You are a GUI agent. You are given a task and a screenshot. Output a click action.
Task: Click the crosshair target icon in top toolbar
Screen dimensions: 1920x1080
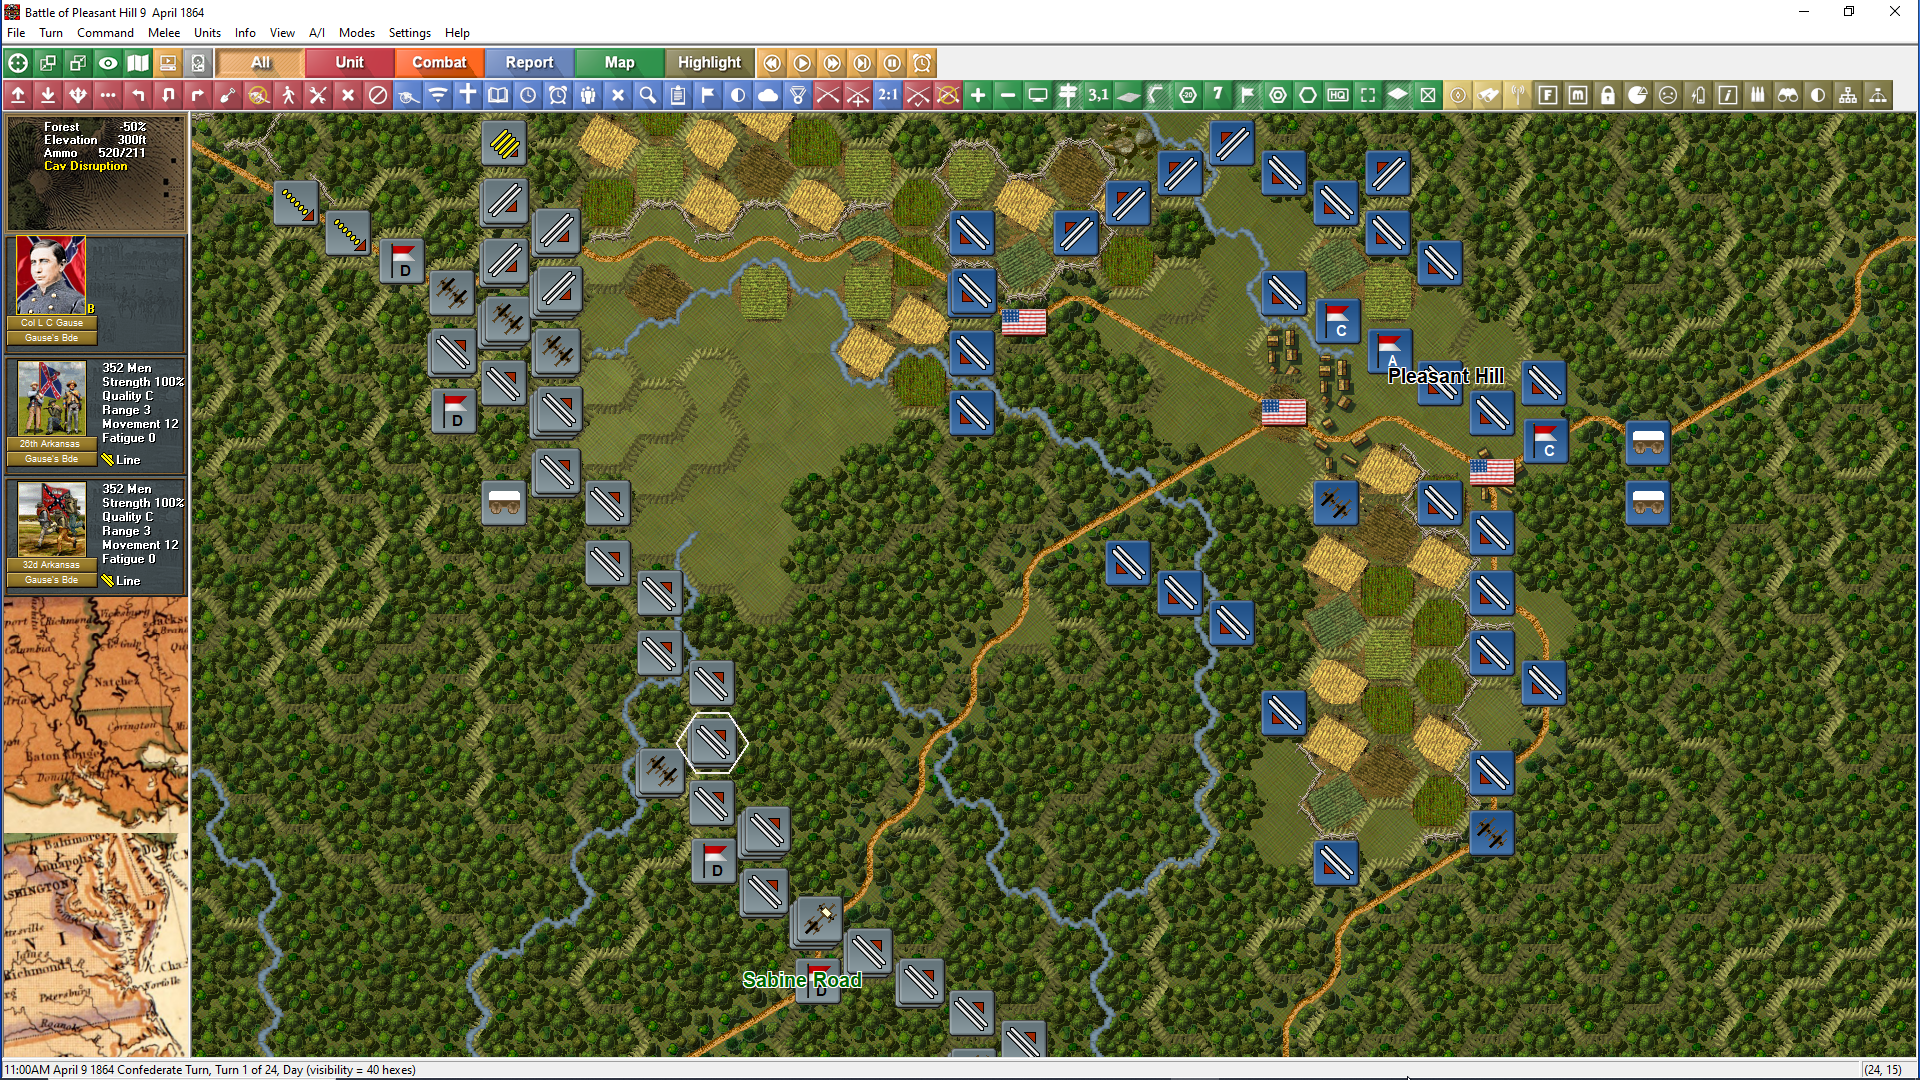[18, 63]
